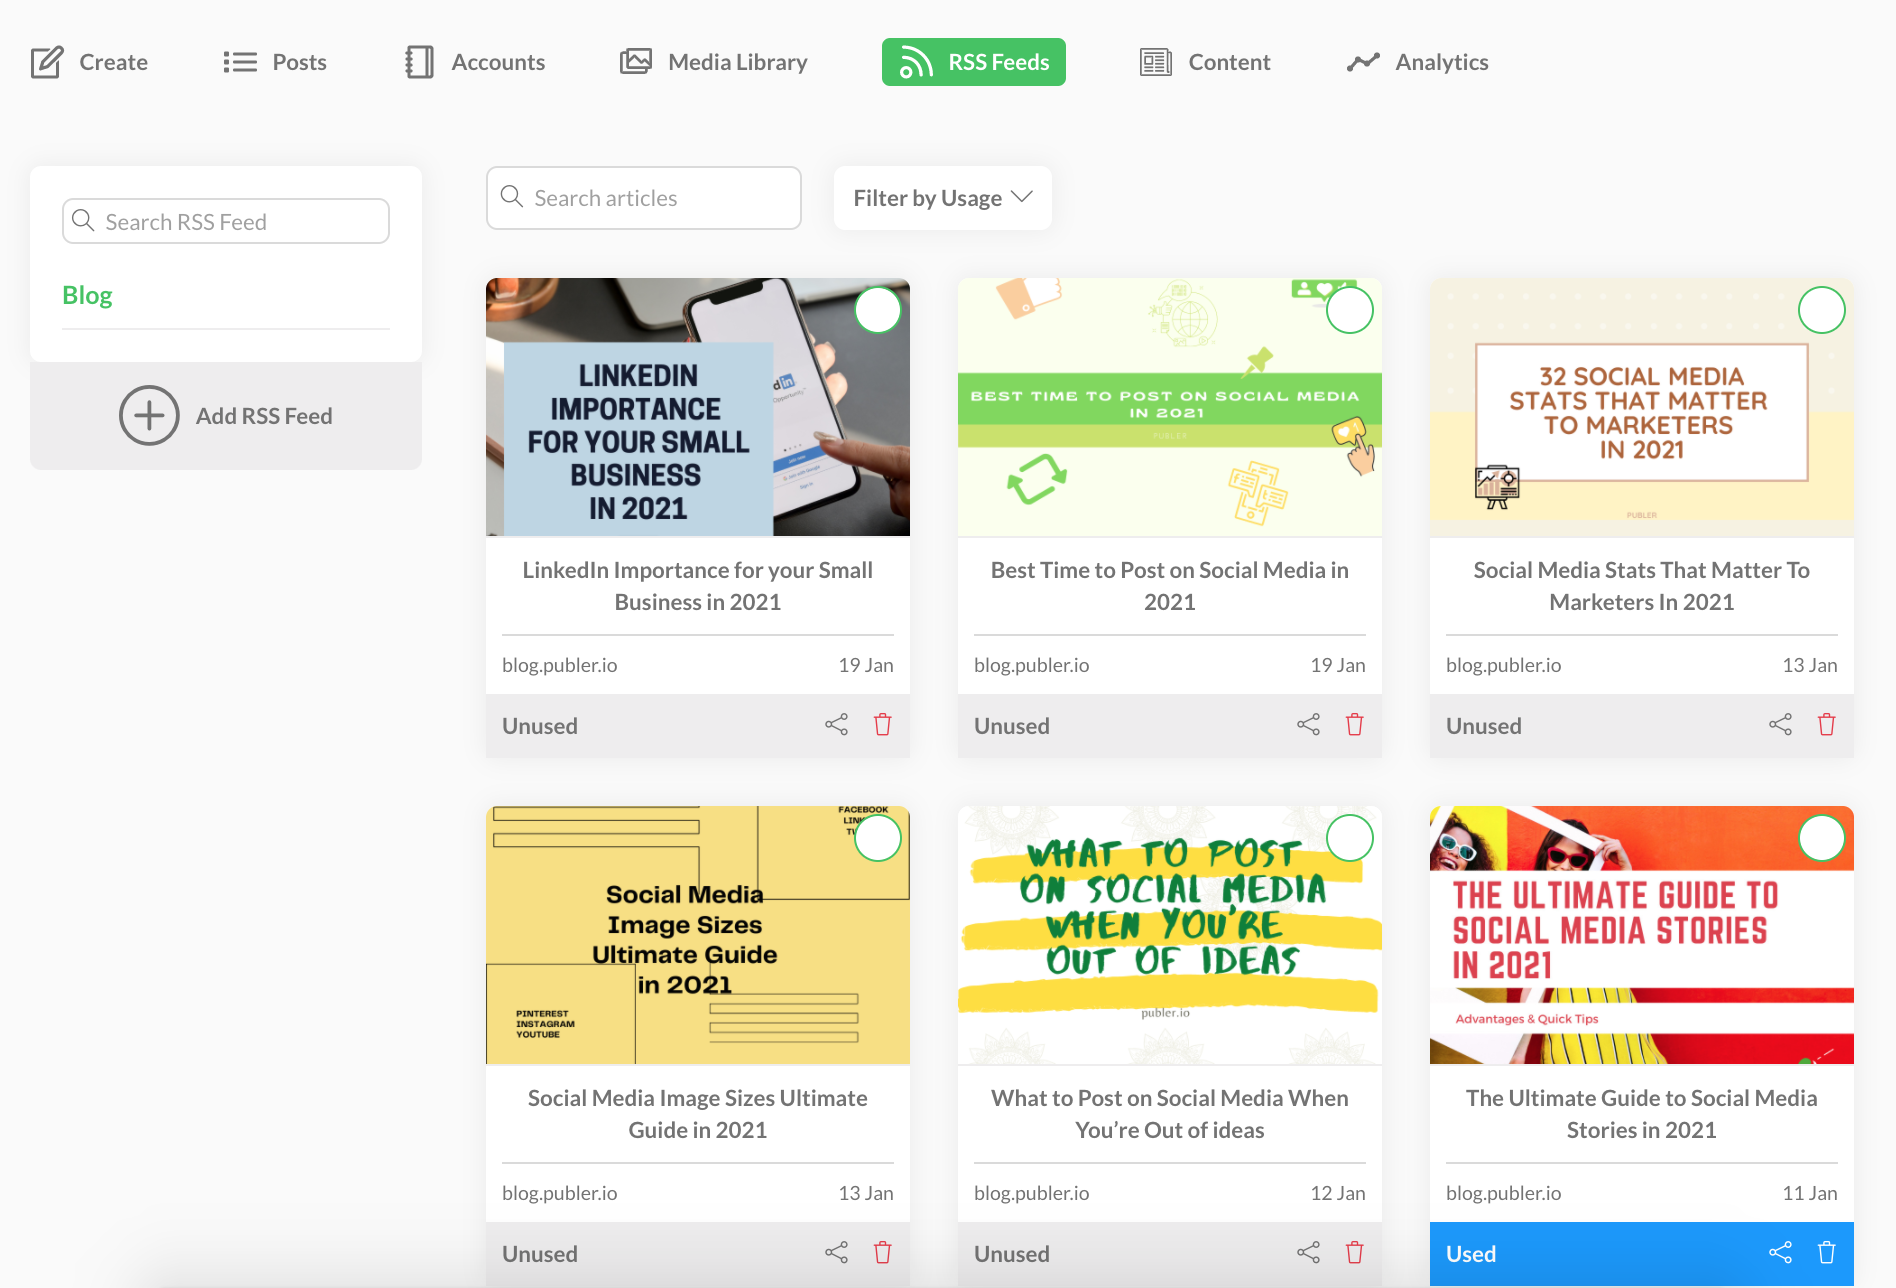Delete the Social Media Image Sizes article
The height and width of the screenshot is (1288, 1896).
click(882, 1251)
